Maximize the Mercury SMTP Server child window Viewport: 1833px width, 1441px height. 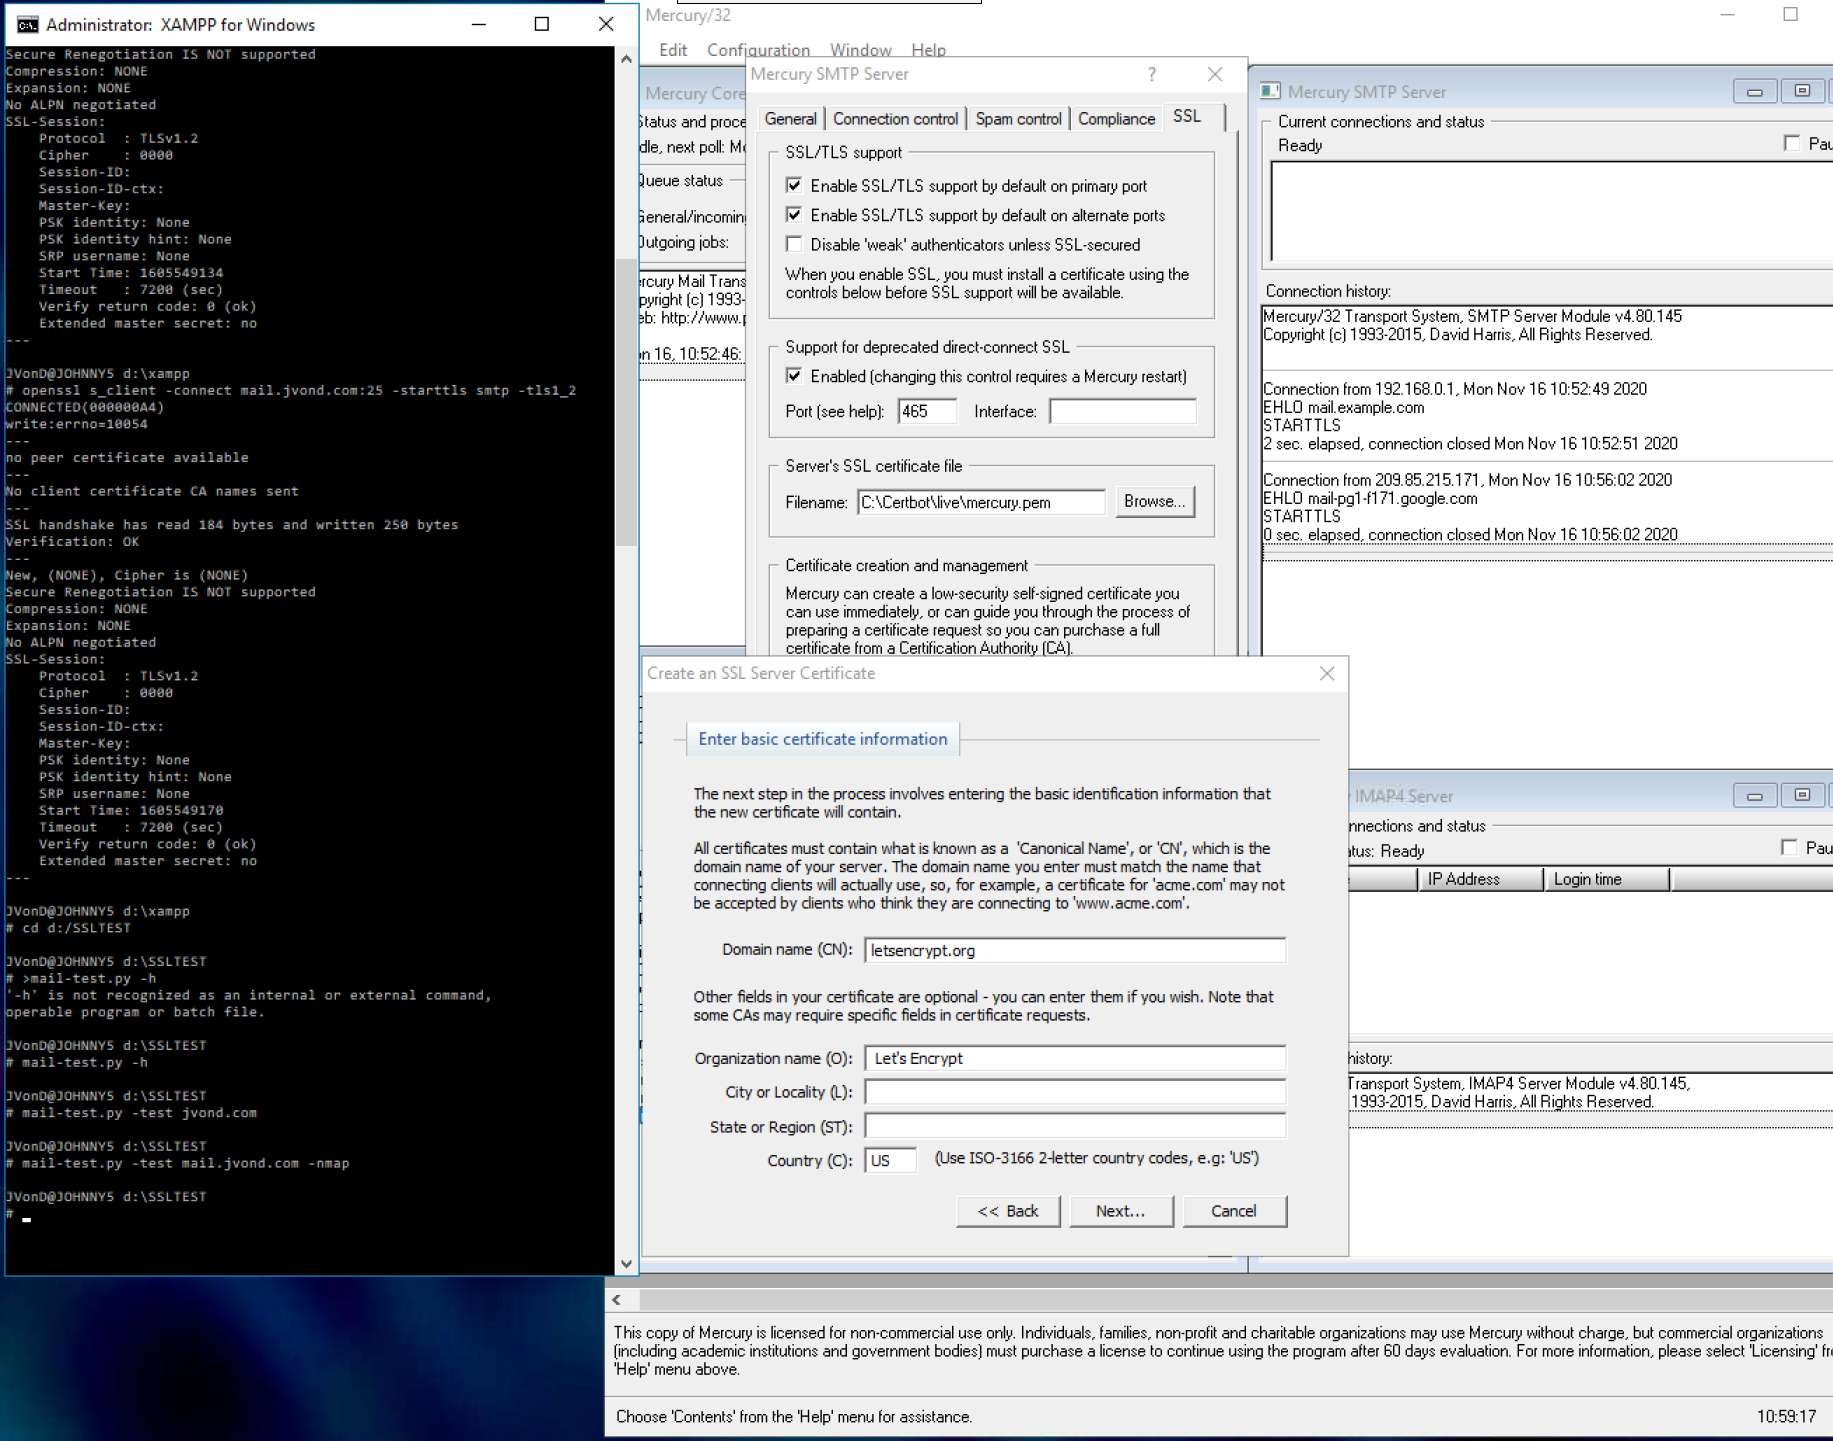tap(1802, 92)
